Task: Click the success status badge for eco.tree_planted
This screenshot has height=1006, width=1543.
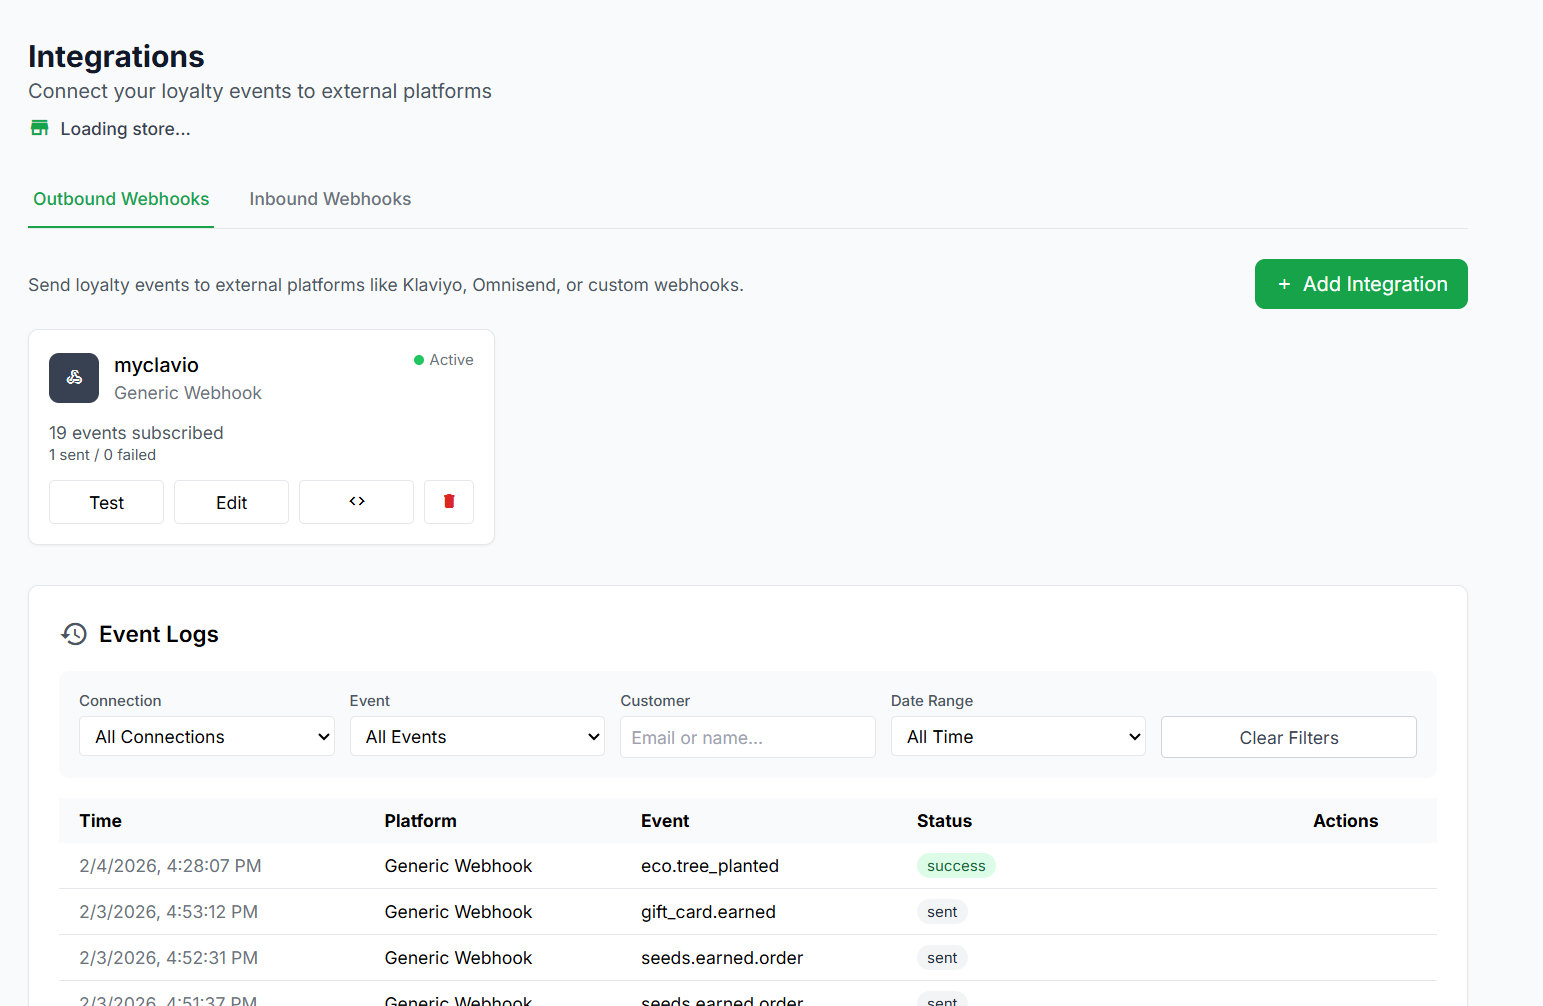Action: pos(955,866)
